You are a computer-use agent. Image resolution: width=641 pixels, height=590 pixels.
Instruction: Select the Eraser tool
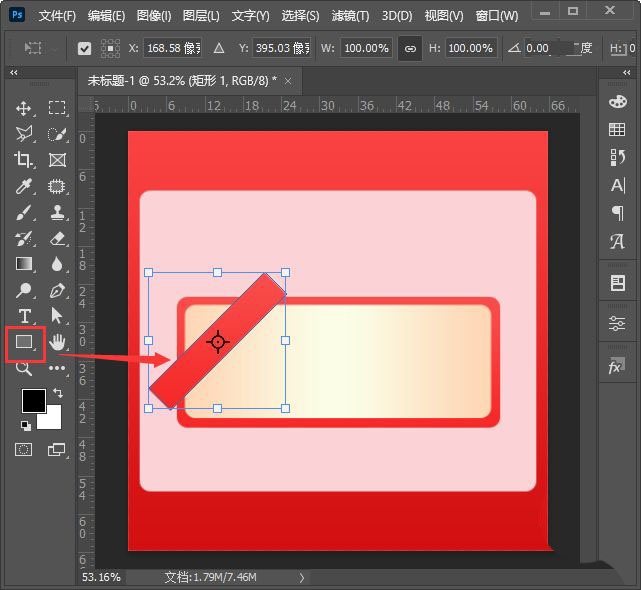[57, 239]
